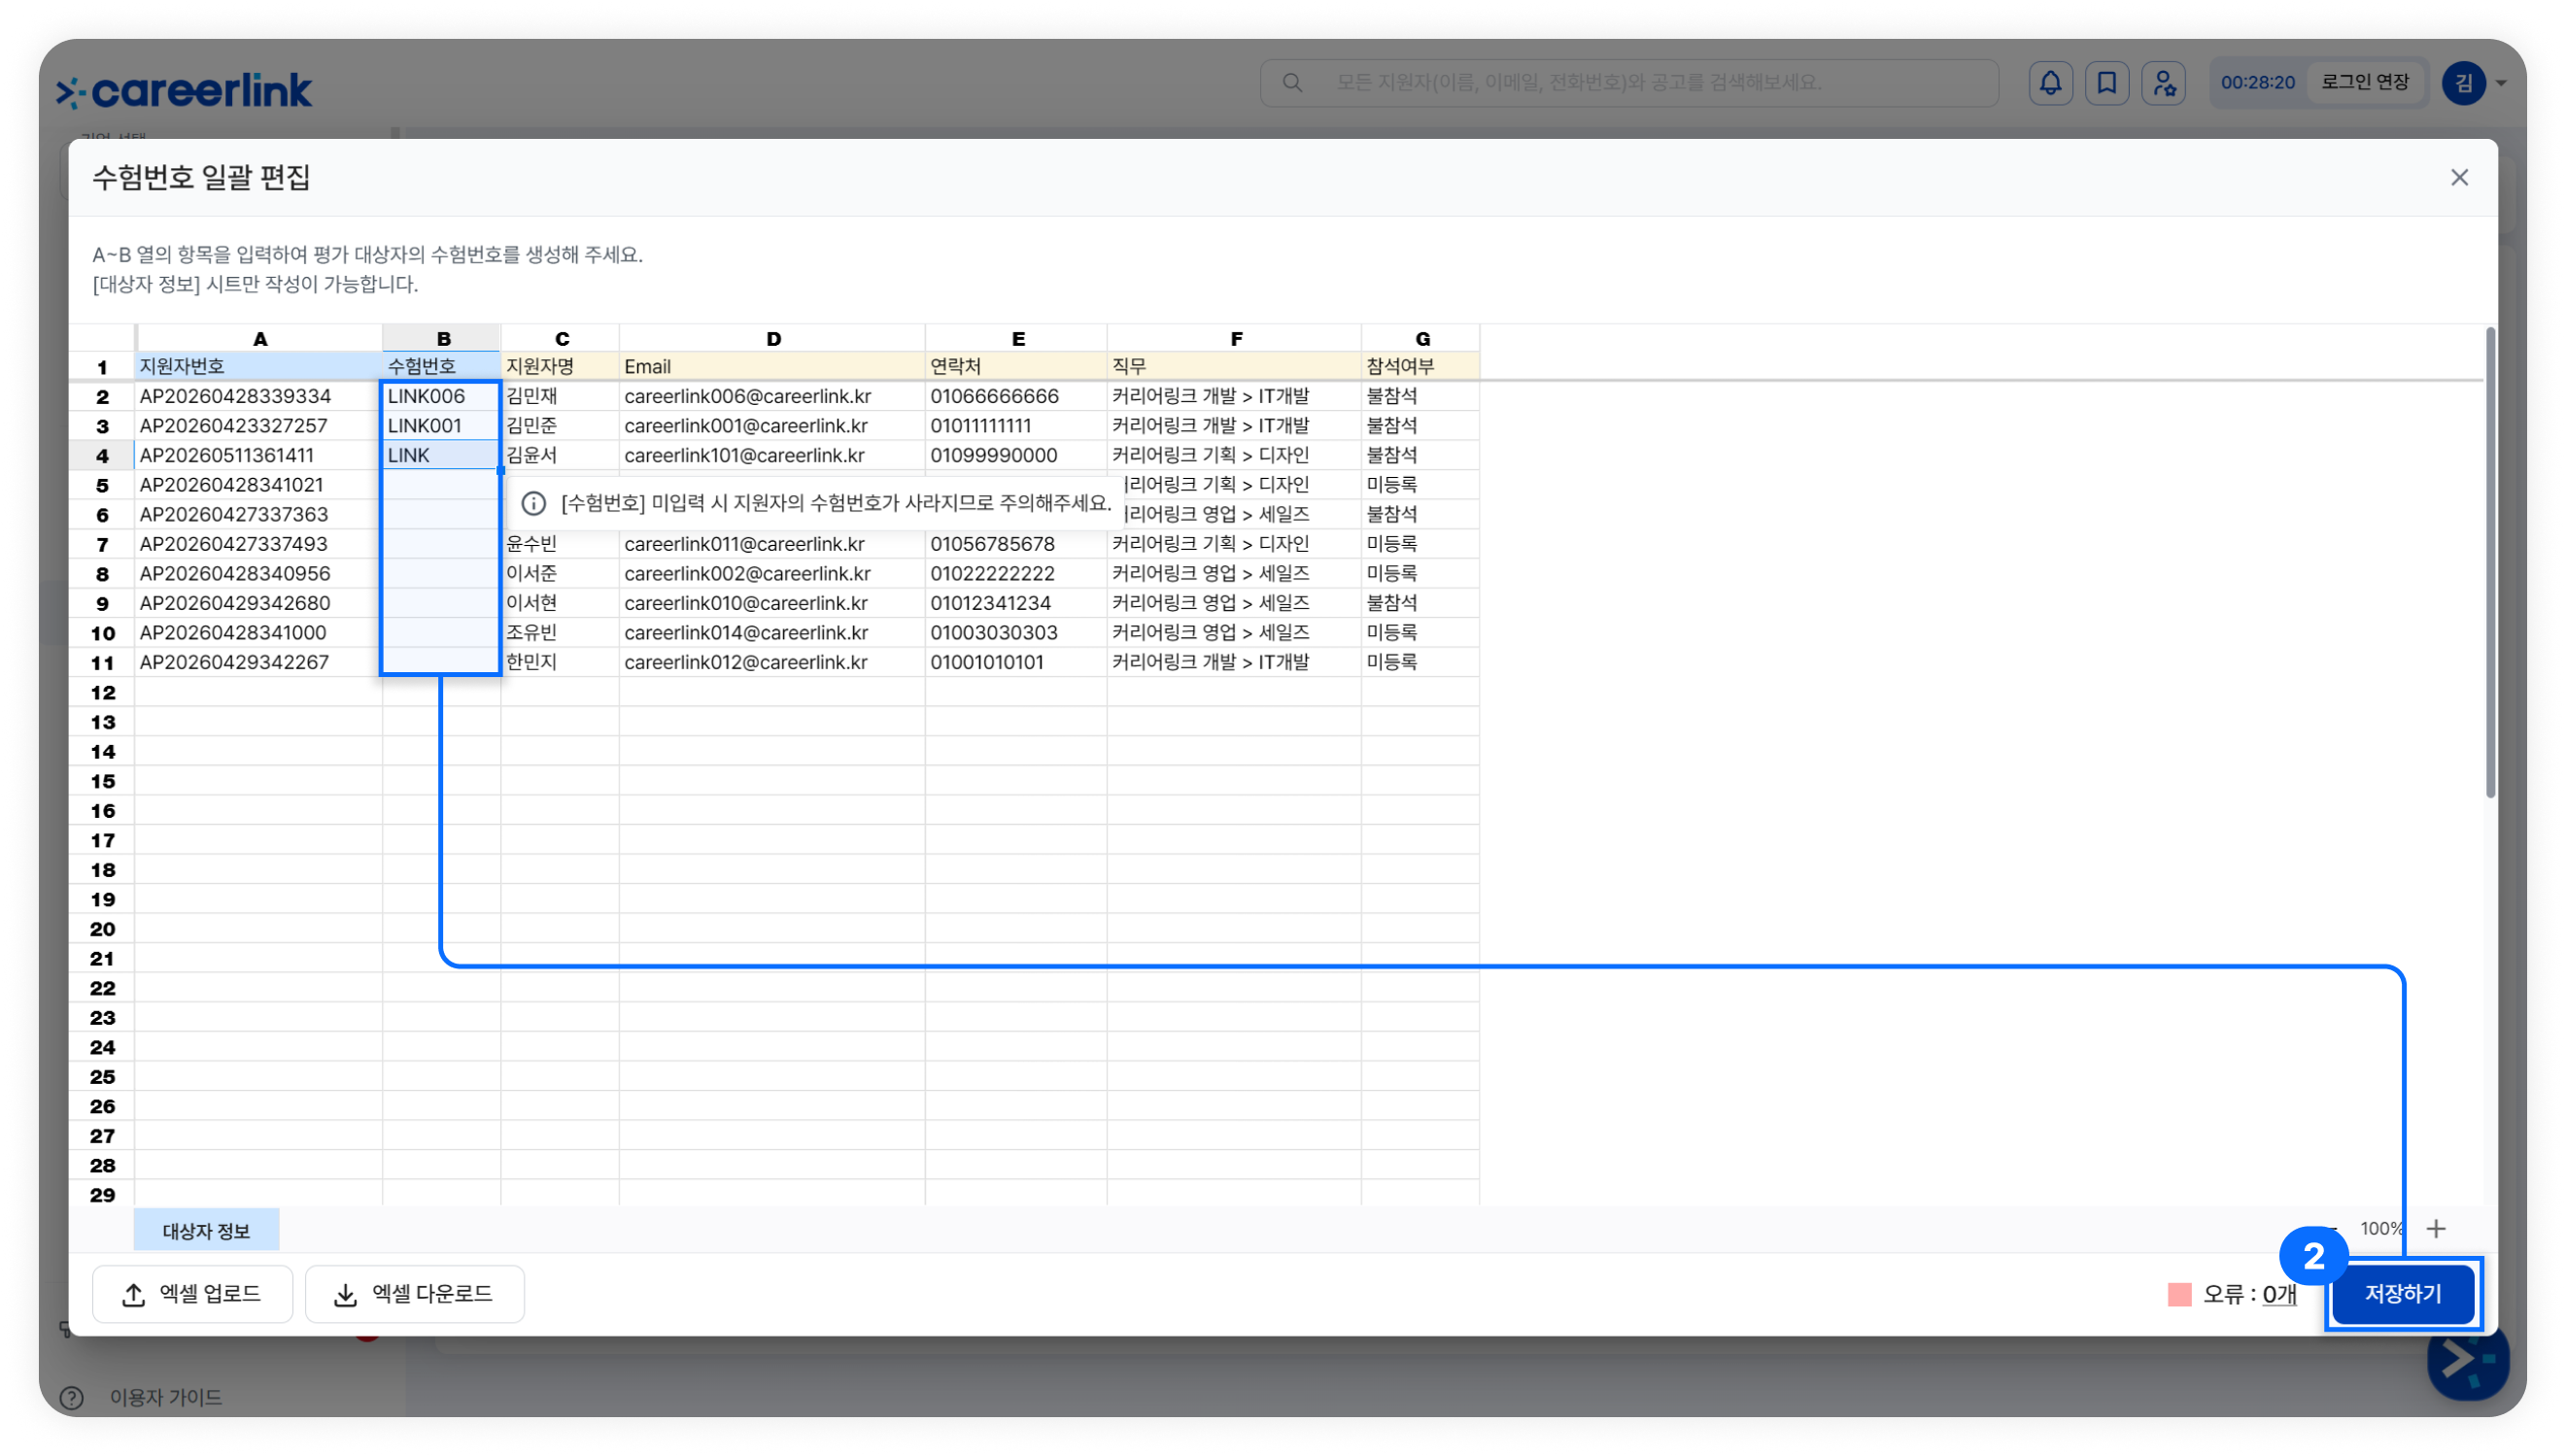2566x1456 pixels.
Task: Click the 수험번호 cell with text LINK
Action: (x=441, y=456)
